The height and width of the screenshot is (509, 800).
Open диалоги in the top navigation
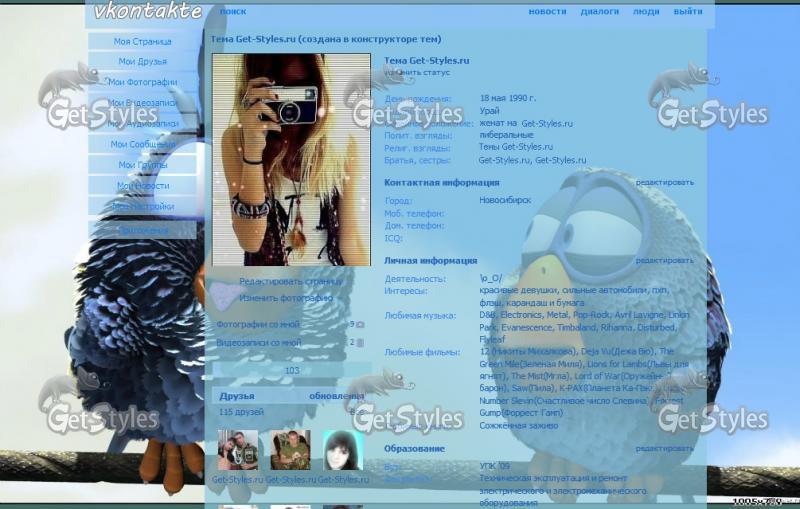point(599,11)
